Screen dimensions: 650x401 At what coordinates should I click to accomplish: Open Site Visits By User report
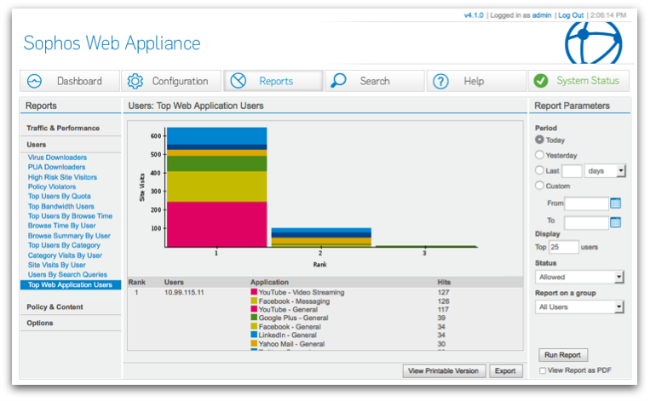click(57, 265)
